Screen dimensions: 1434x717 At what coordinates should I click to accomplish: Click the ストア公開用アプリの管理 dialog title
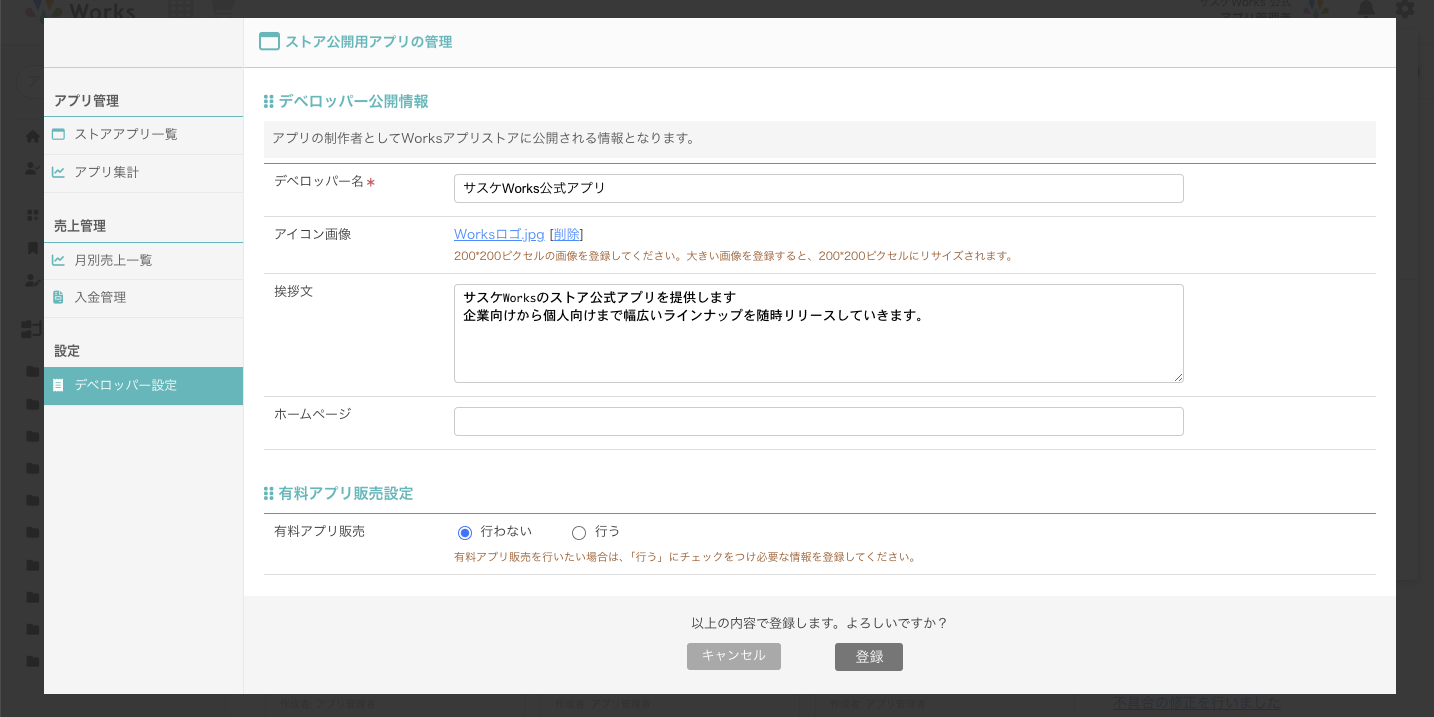(x=369, y=42)
